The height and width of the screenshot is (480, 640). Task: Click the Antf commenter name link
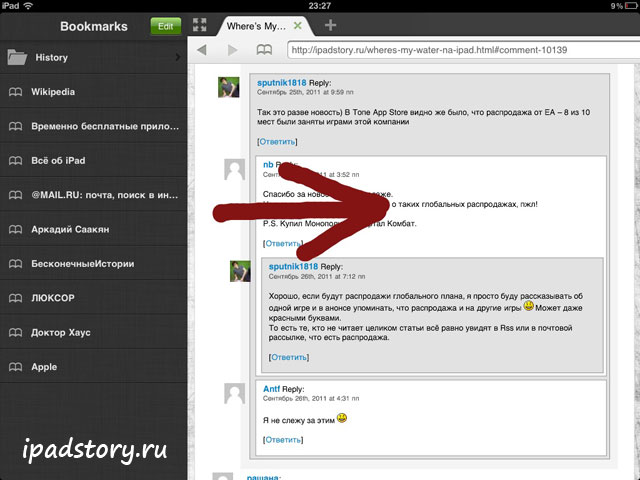coord(271,388)
